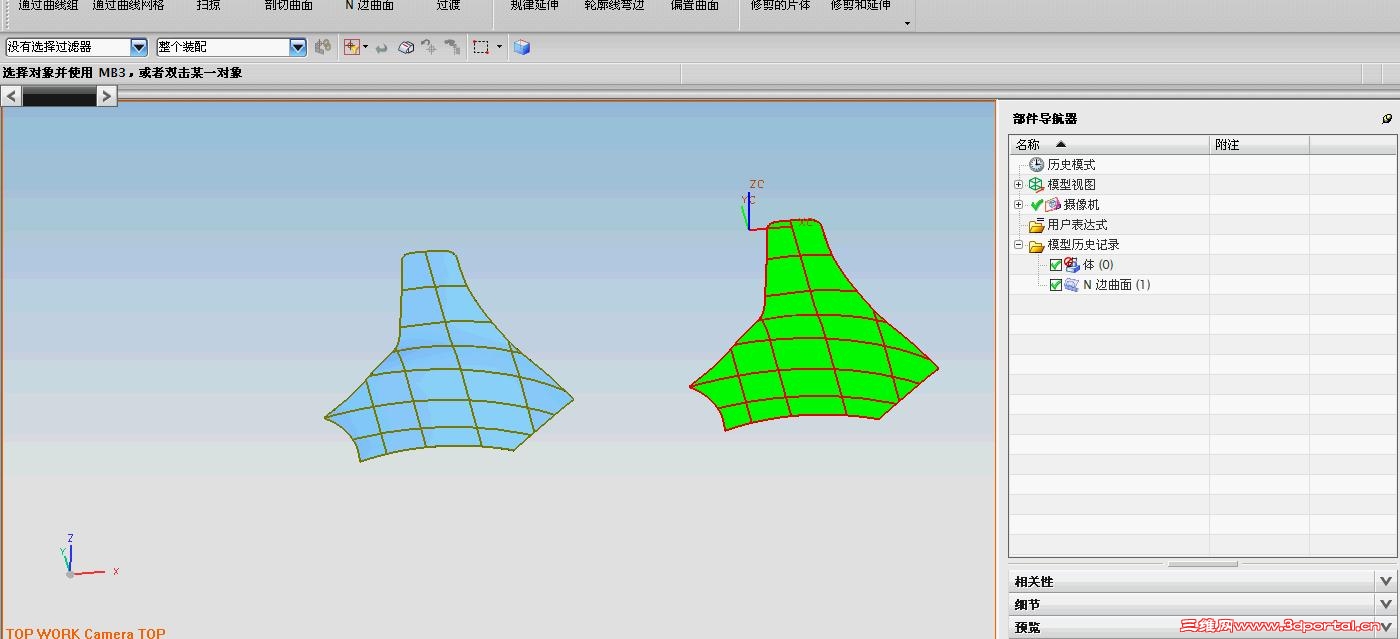Screen dimensions: 1400x639
Task: Click the 剖切曲面 section surface command
Action: coord(289,6)
